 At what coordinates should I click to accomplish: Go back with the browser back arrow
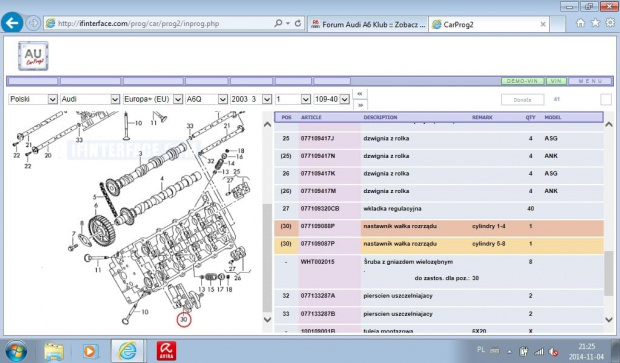click(12, 23)
